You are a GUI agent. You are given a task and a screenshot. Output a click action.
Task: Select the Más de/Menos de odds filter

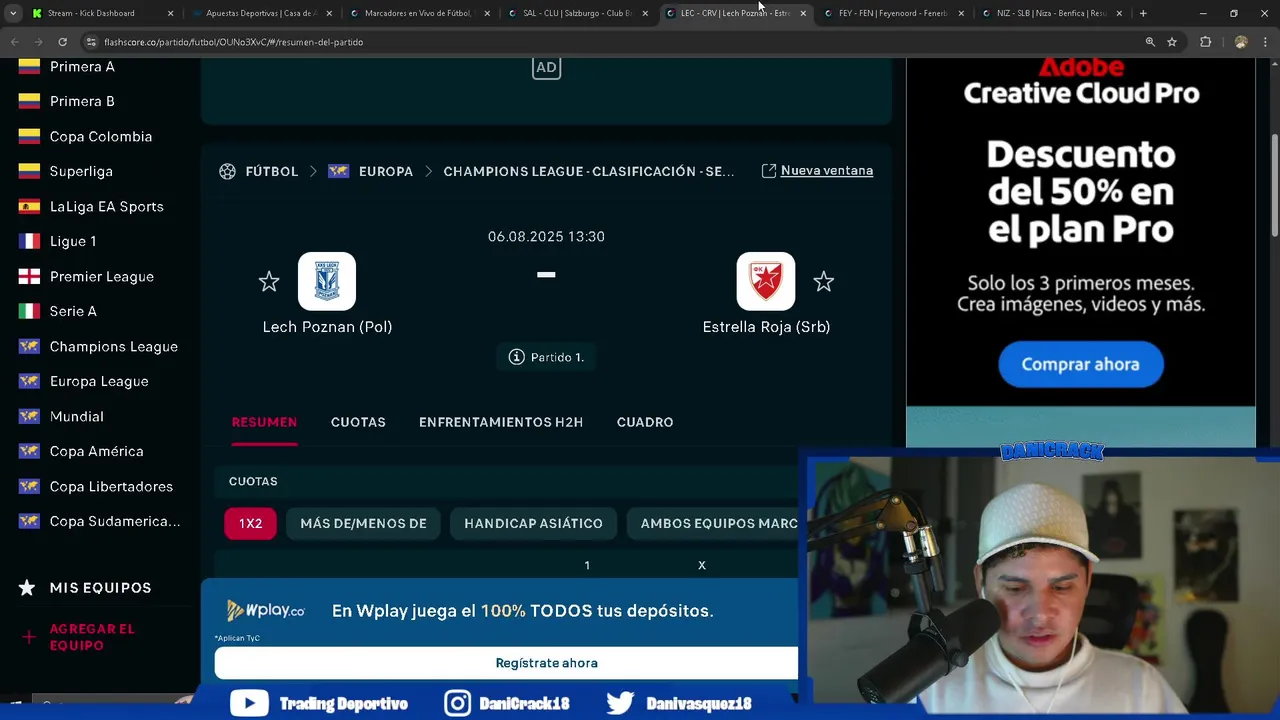[363, 523]
